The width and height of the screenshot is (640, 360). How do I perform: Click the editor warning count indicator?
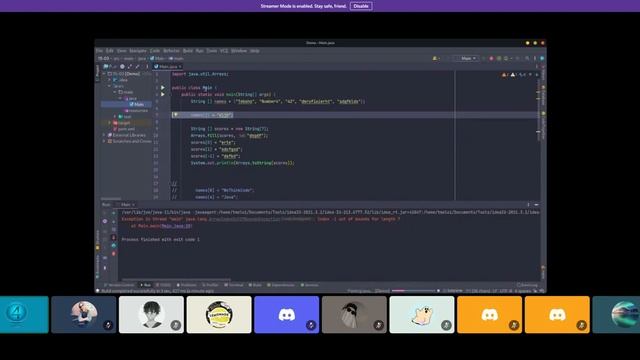[x=513, y=75]
